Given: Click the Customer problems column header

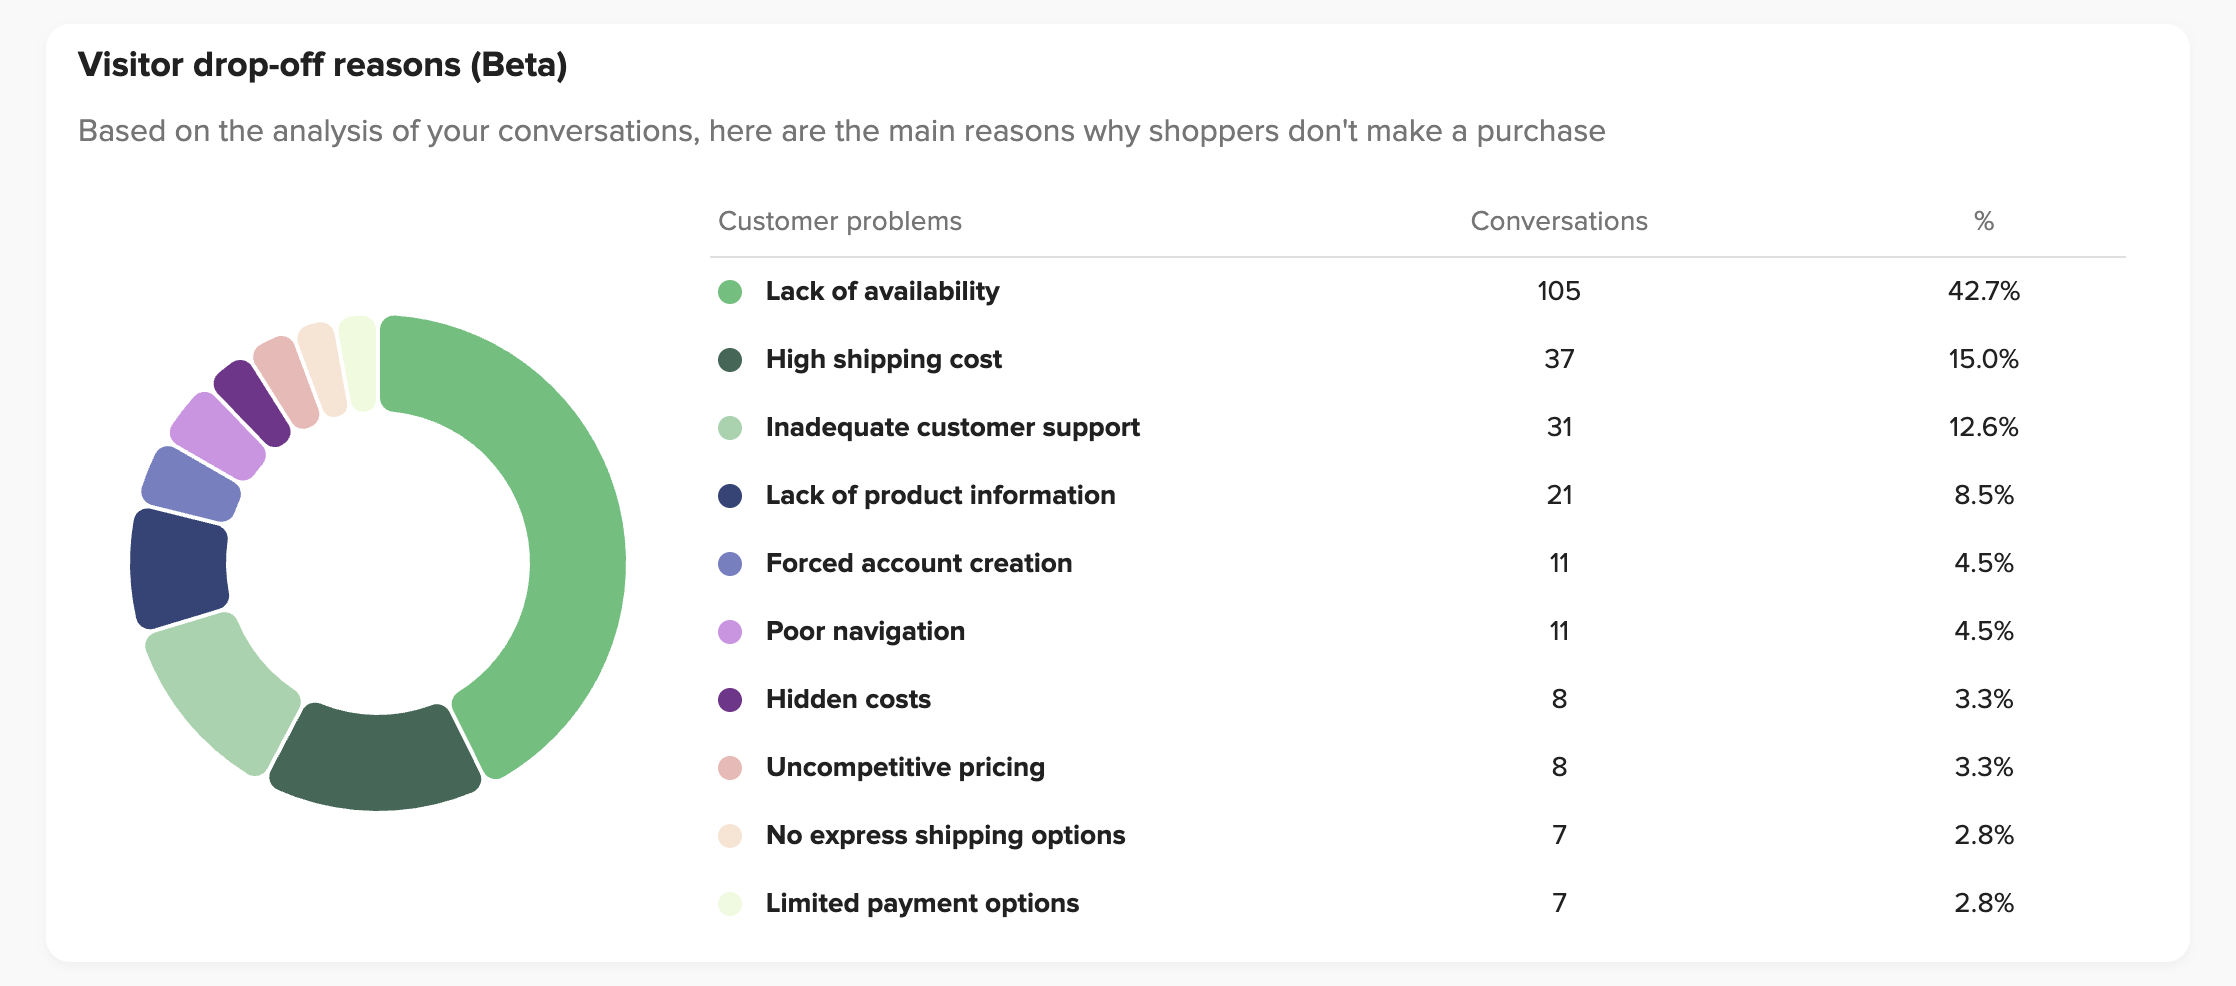Looking at the screenshot, I should coord(839,221).
